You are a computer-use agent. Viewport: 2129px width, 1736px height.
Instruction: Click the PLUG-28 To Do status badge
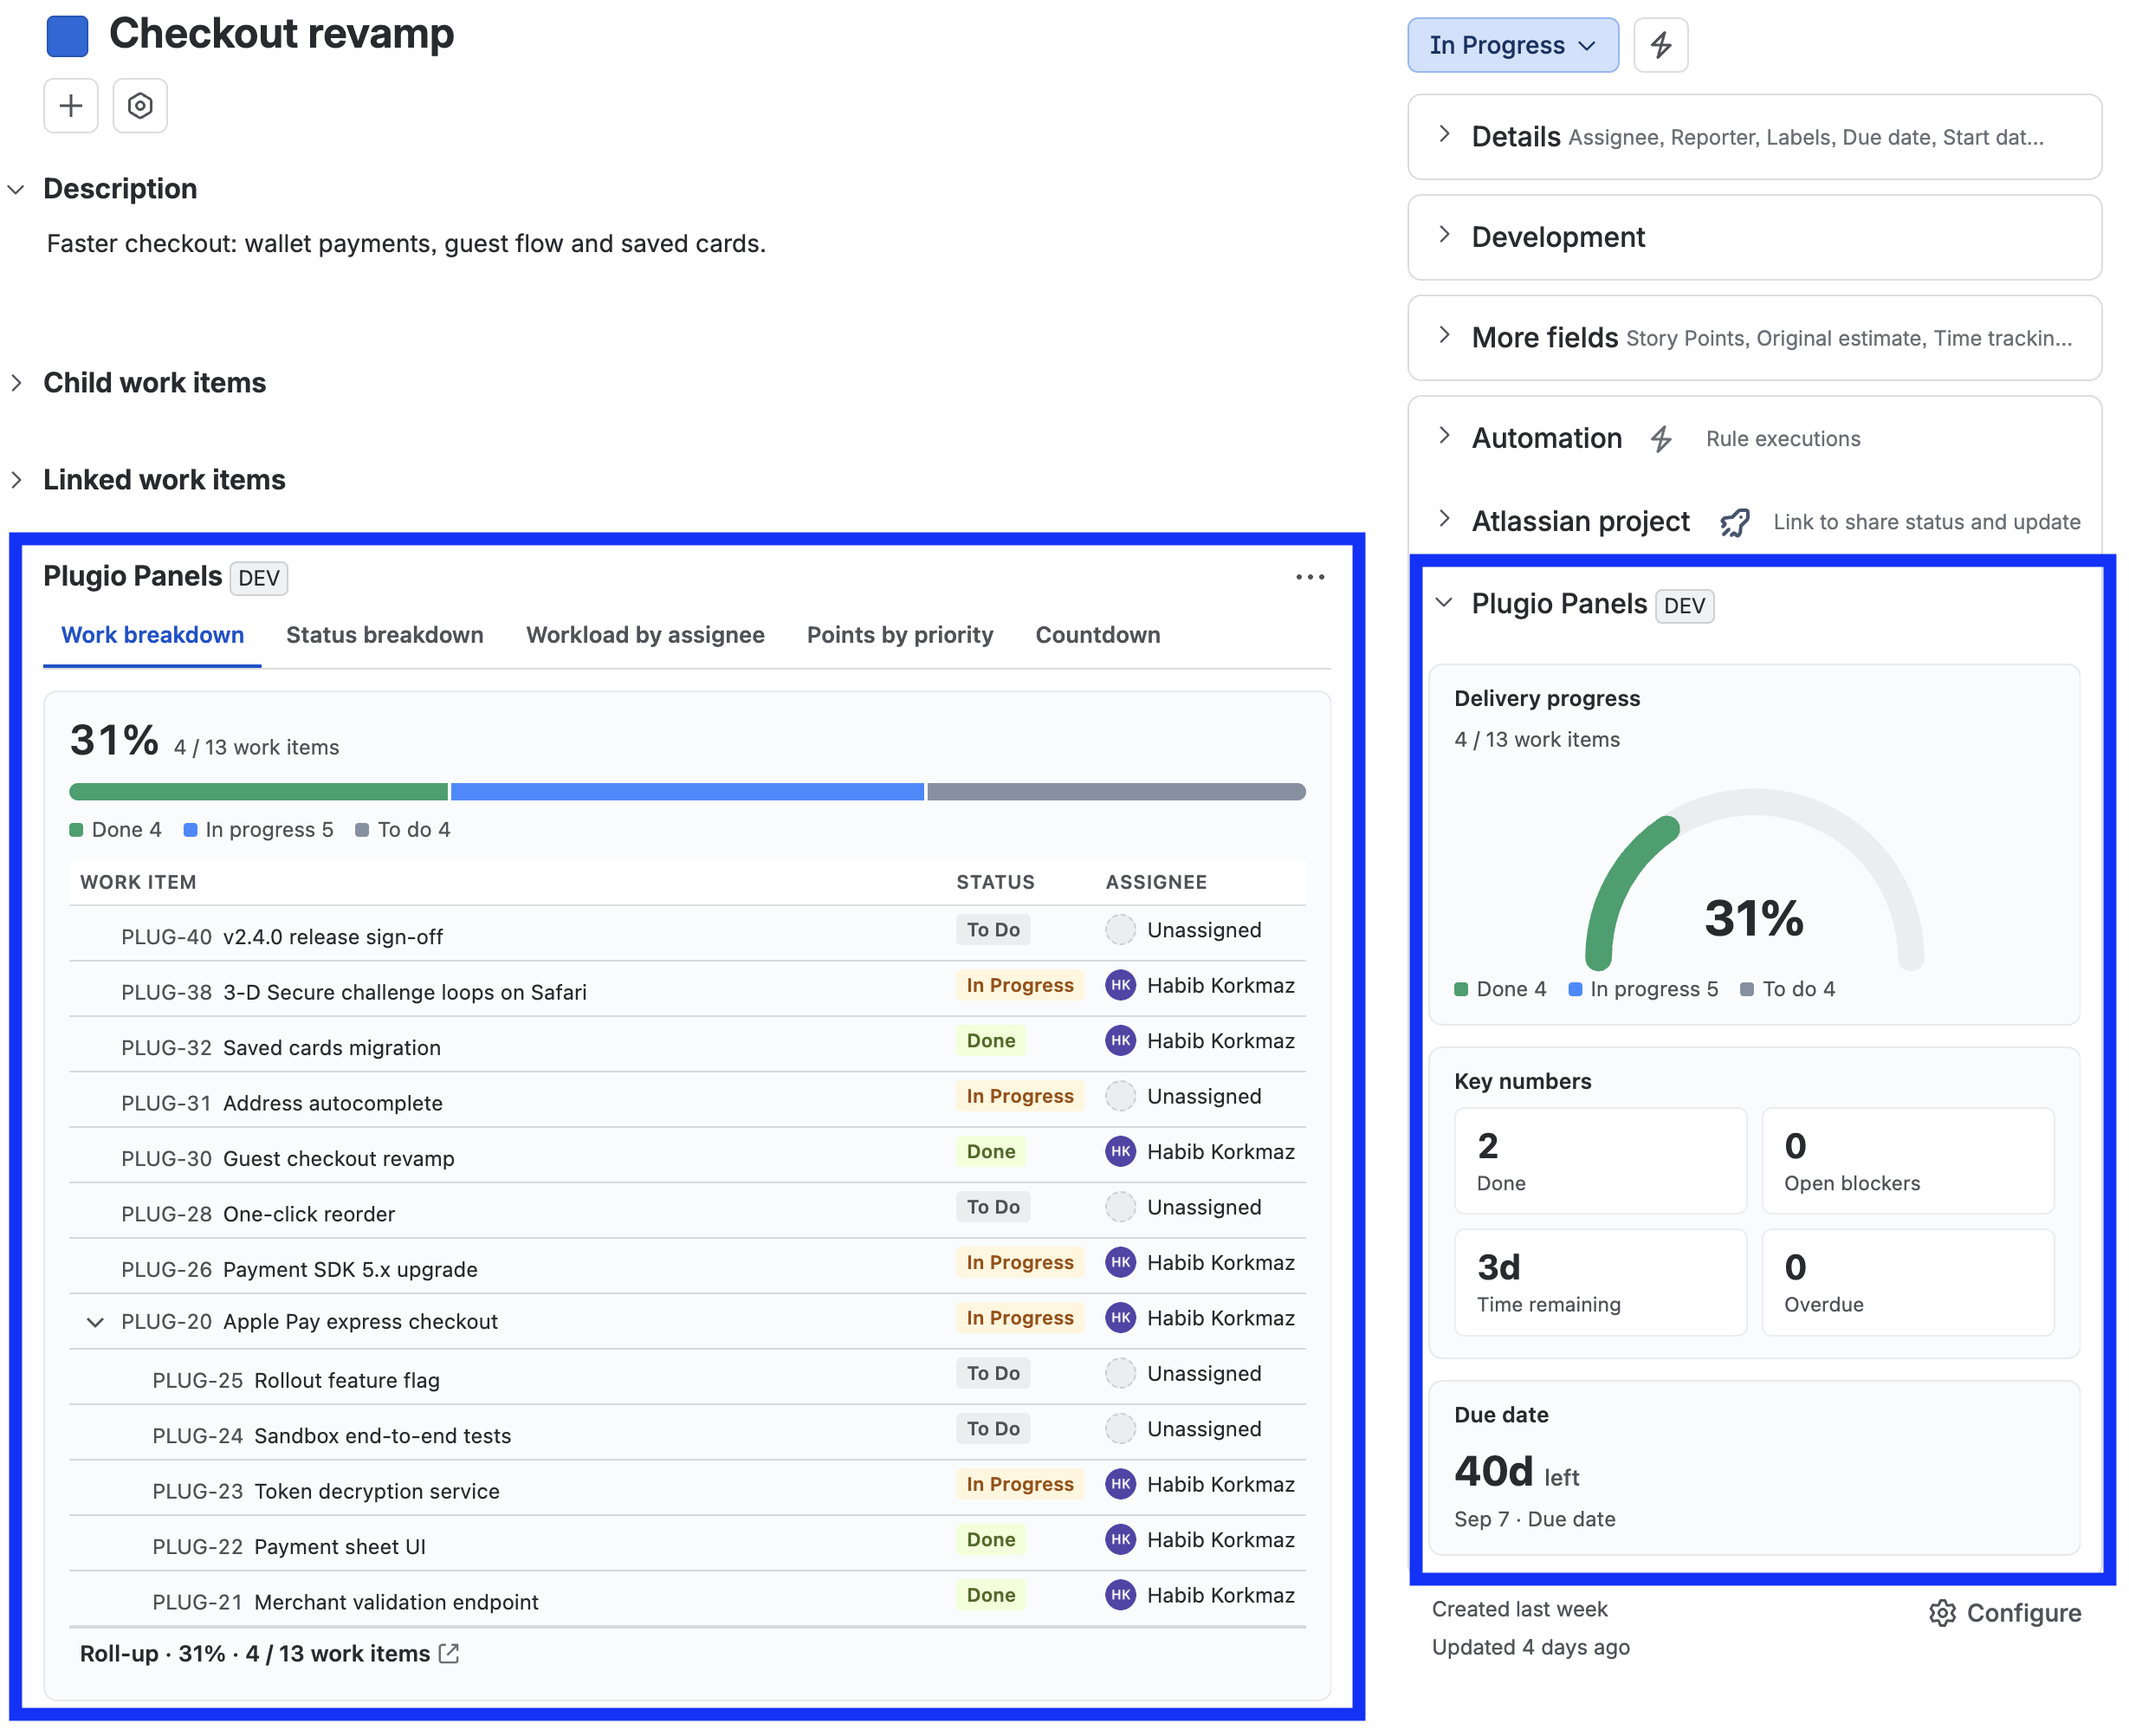(992, 1207)
